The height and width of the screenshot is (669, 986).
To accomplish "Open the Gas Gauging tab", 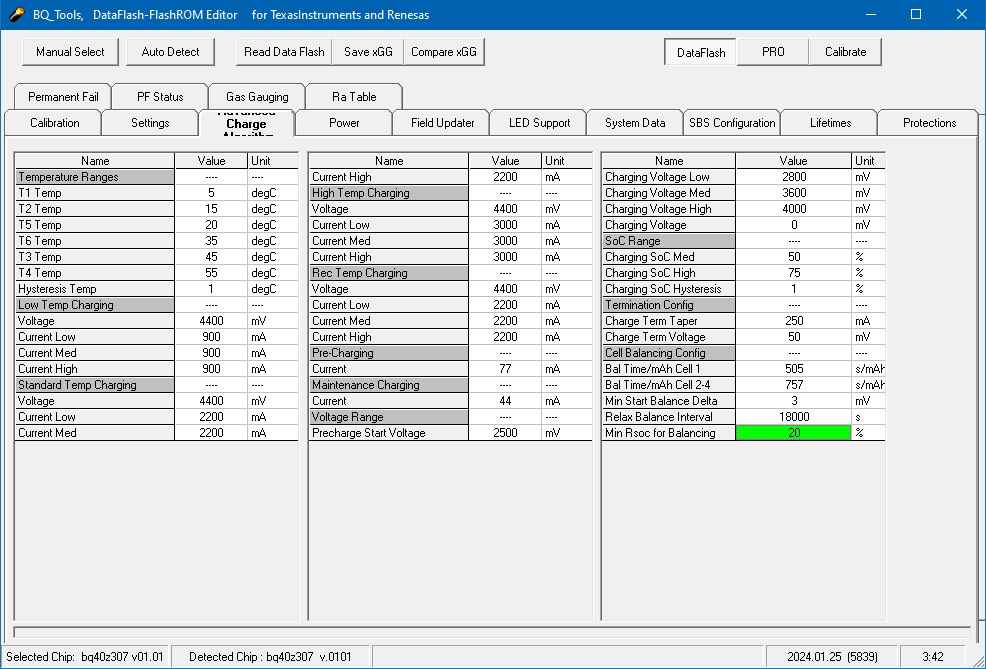I will [x=257, y=97].
